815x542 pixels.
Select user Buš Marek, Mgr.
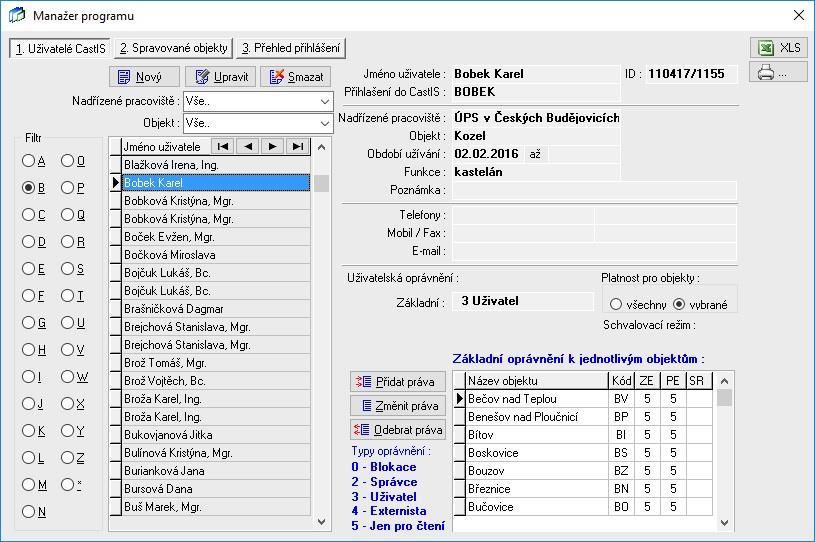click(216, 507)
